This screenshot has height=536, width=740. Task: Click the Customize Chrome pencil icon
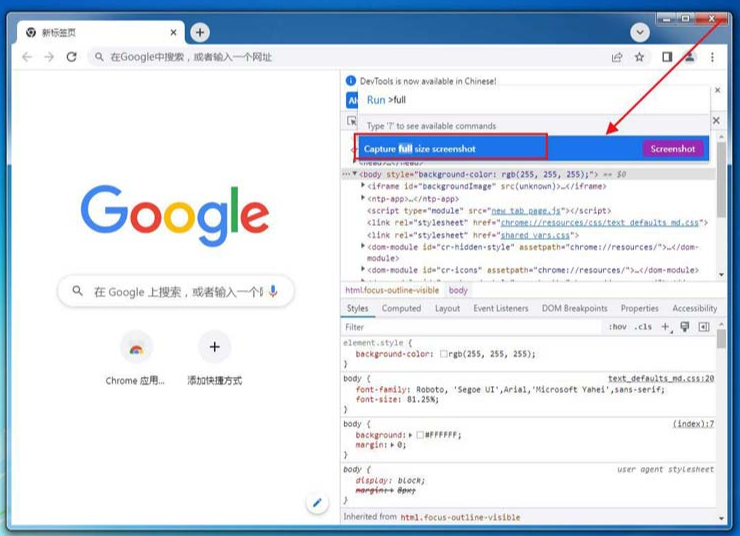[317, 503]
